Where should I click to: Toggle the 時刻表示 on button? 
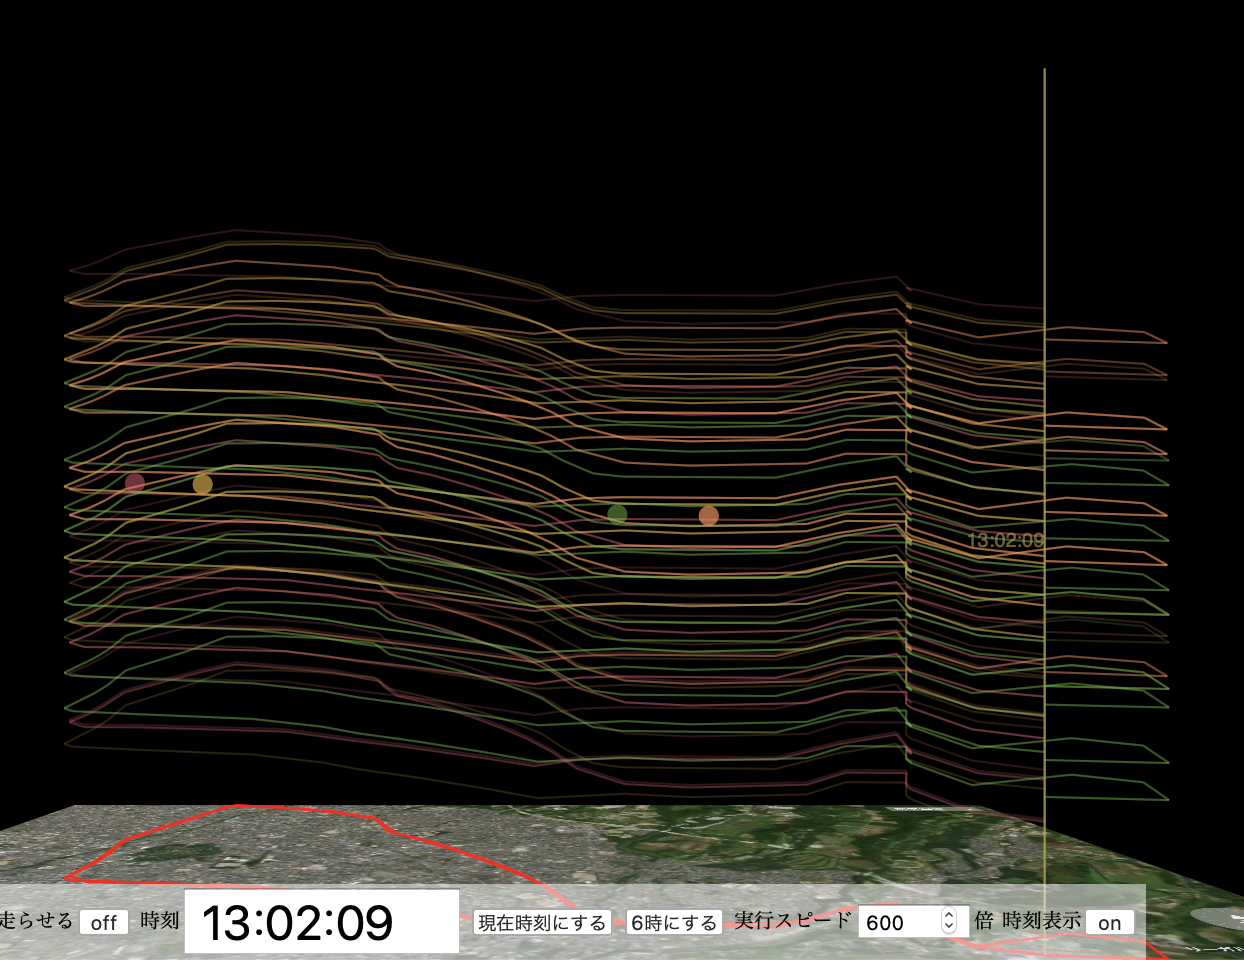pyautogui.click(x=1109, y=922)
